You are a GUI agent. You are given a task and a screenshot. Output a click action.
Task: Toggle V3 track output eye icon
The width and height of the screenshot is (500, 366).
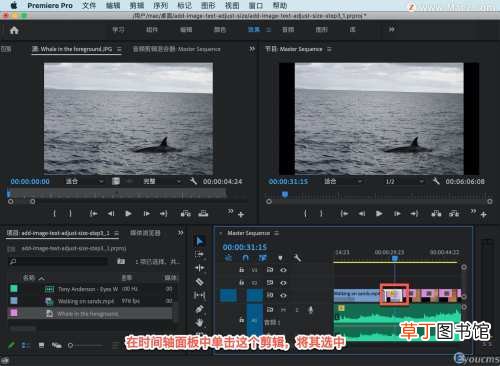tap(283, 270)
